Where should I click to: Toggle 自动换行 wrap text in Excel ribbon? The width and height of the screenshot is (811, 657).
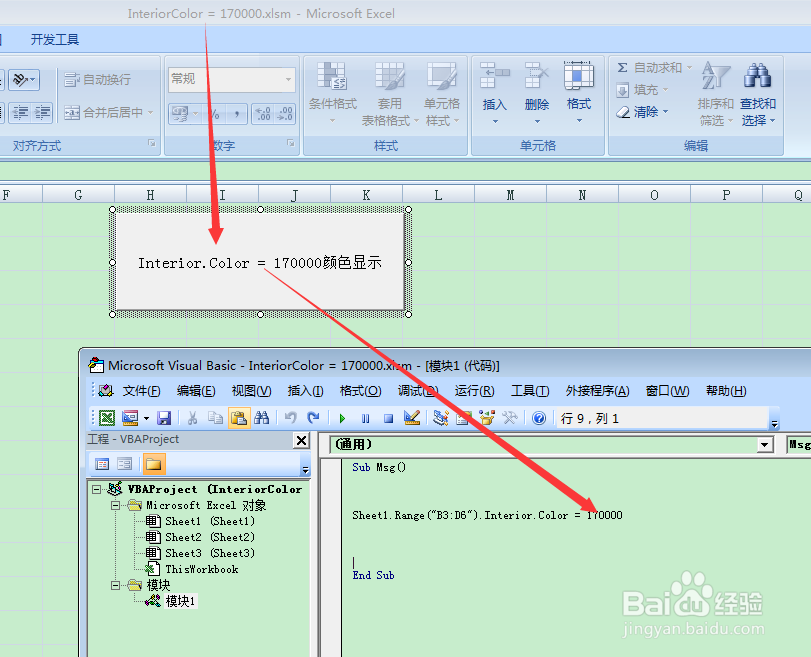(97, 80)
